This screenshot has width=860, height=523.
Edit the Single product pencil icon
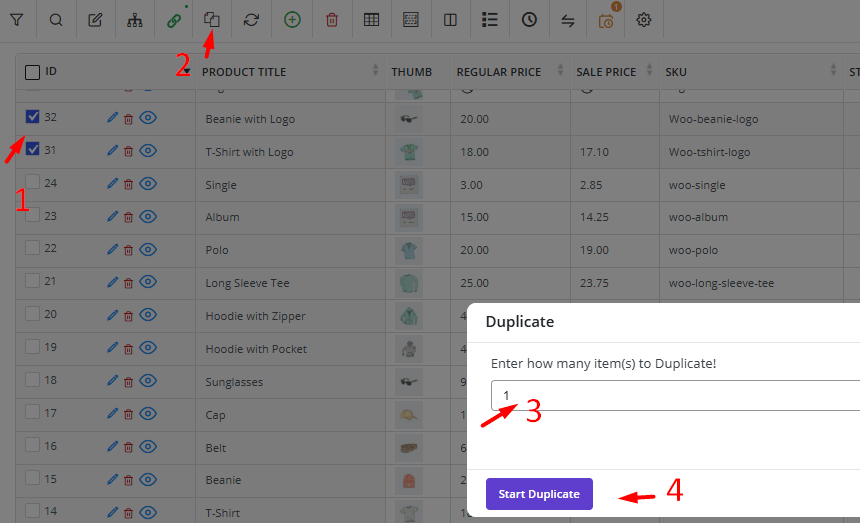coord(112,184)
